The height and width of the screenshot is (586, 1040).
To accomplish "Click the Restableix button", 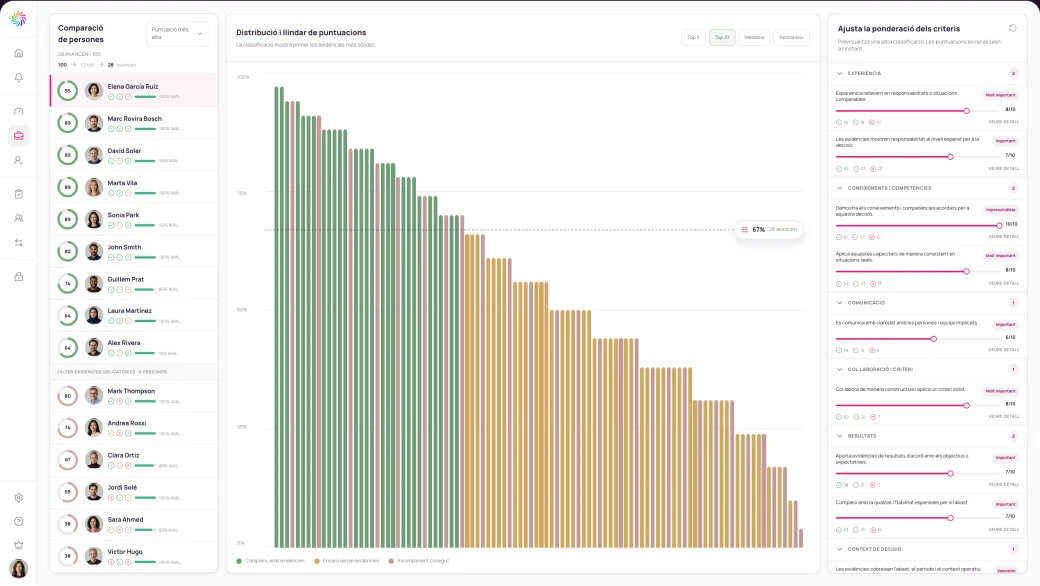I will coord(791,37).
